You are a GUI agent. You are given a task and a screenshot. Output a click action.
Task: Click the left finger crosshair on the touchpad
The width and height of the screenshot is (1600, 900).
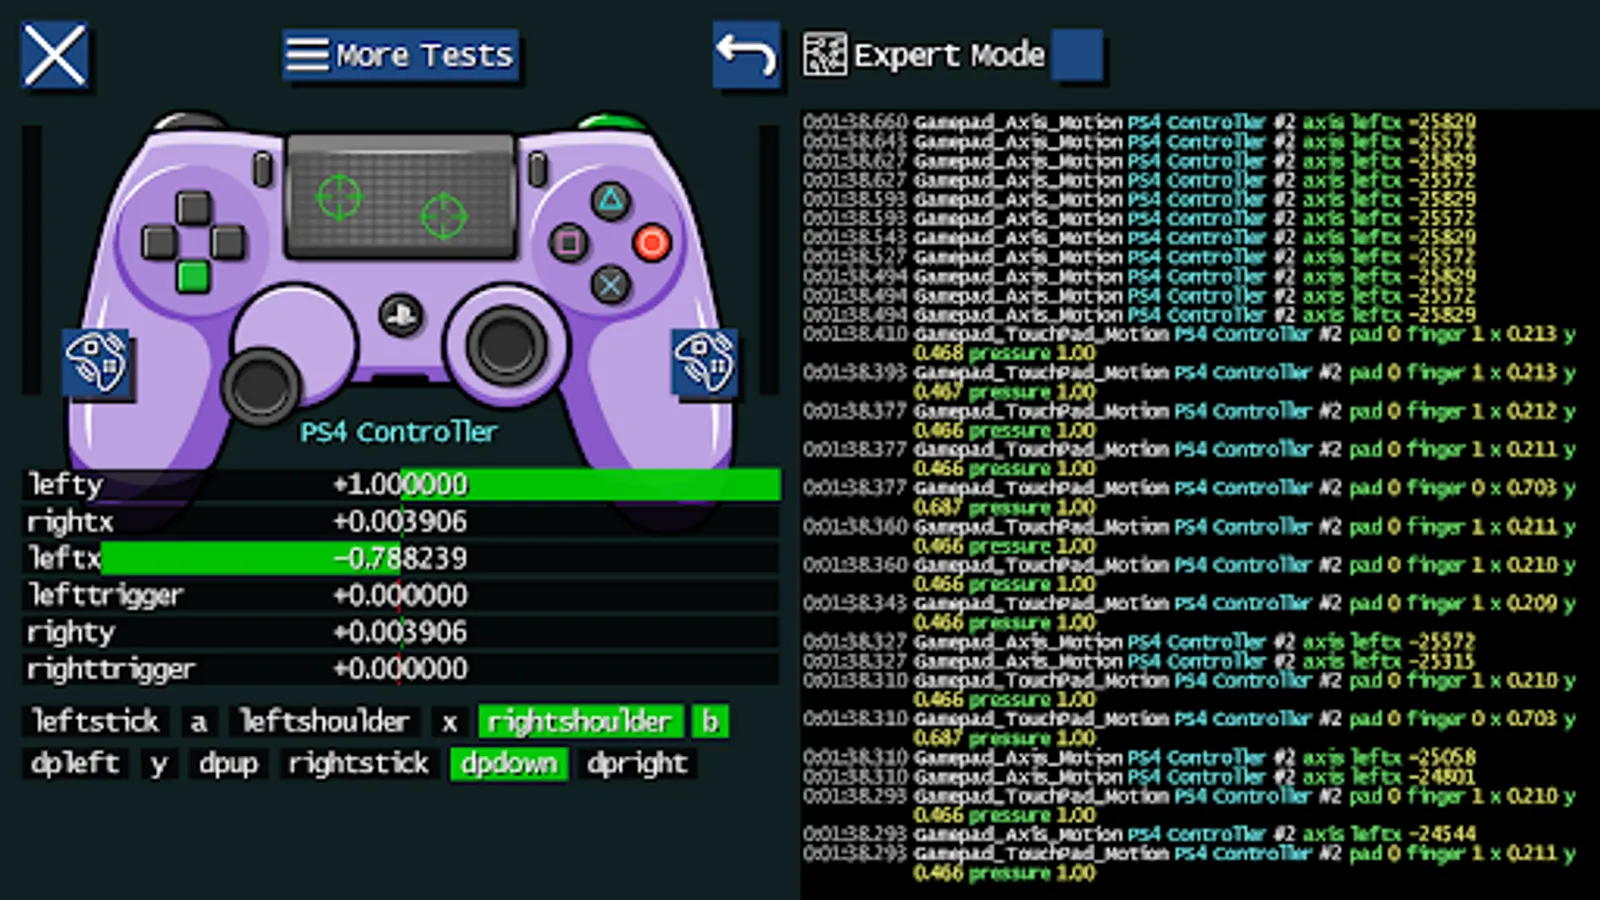point(339,196)
